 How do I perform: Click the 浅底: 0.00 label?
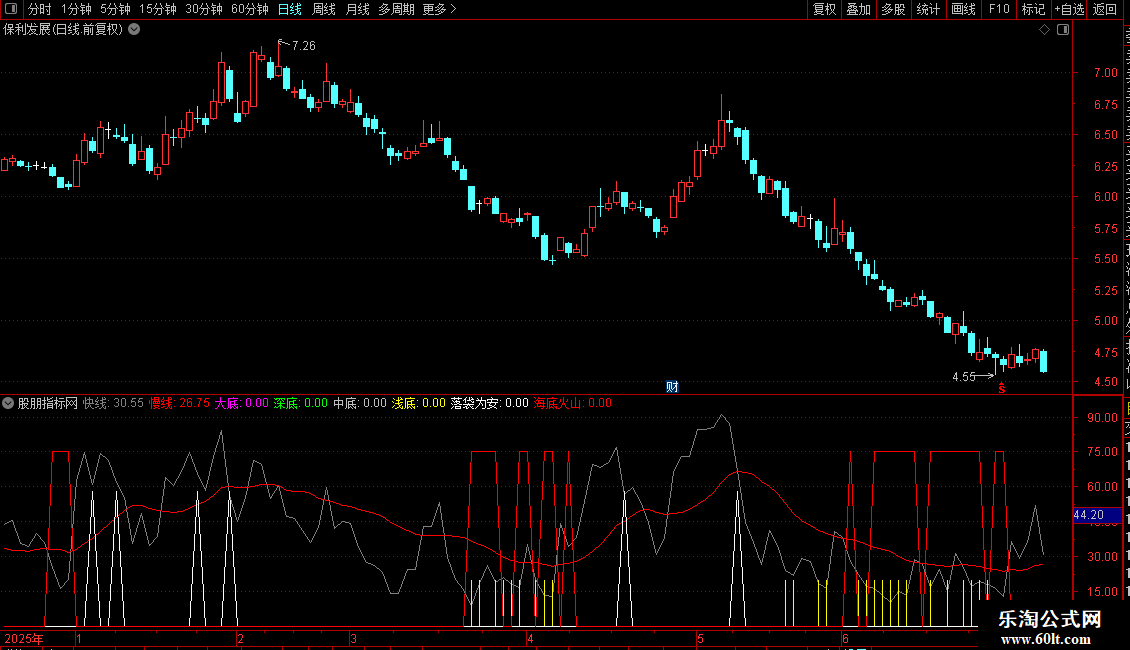coord(419,403)
